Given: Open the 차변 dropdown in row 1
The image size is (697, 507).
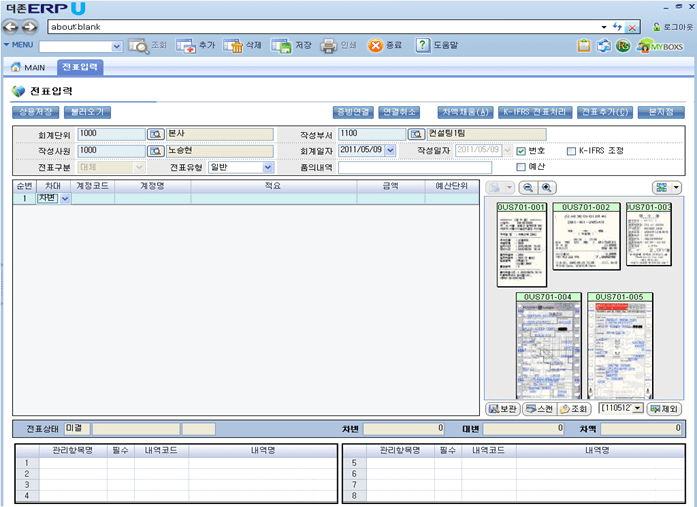Looking at the screenshot, I should tap(66, 199).
